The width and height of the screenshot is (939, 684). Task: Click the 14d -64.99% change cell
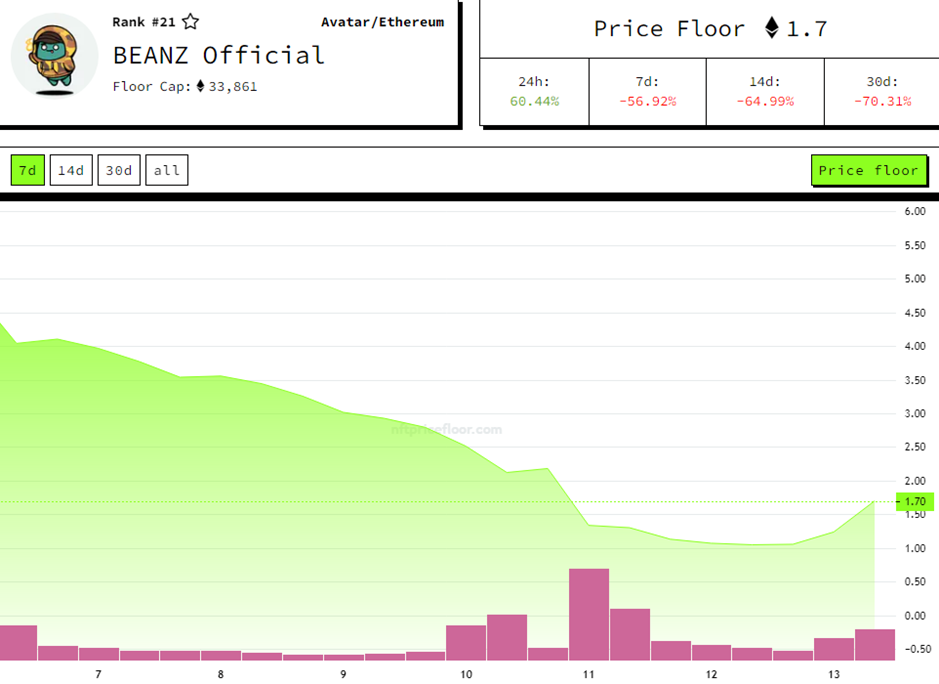click(x=765, y=92)
